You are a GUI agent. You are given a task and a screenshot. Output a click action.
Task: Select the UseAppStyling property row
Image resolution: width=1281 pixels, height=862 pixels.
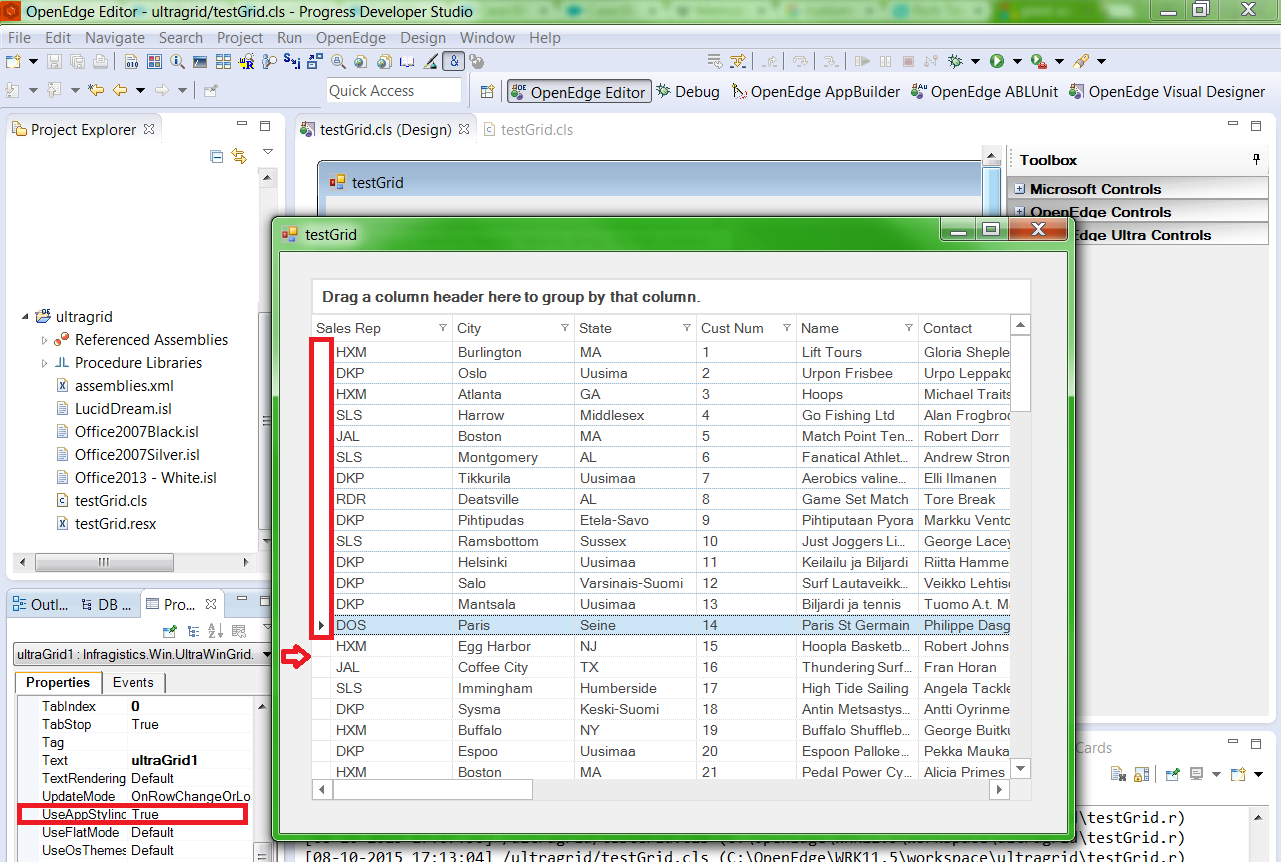tap(135, 814)
